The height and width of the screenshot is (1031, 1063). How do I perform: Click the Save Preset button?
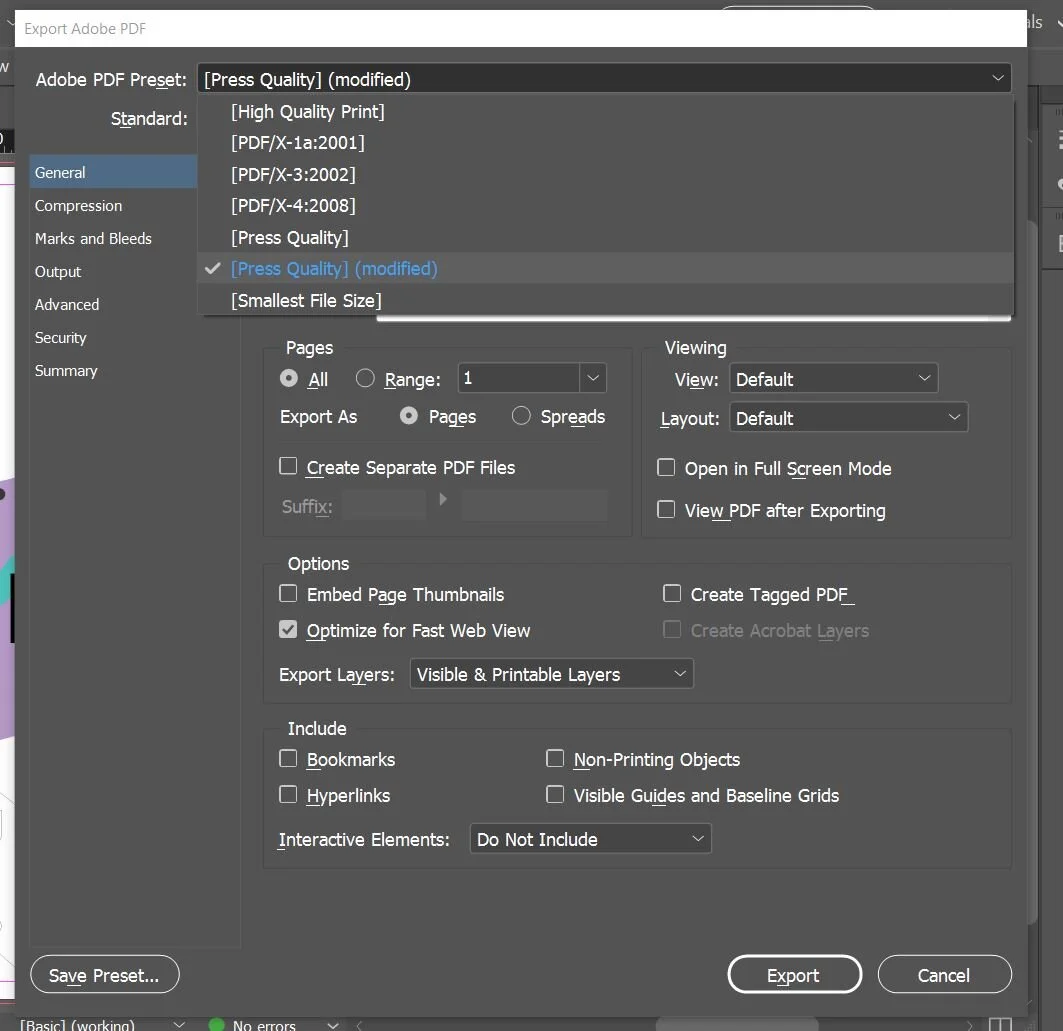[105, 975]
